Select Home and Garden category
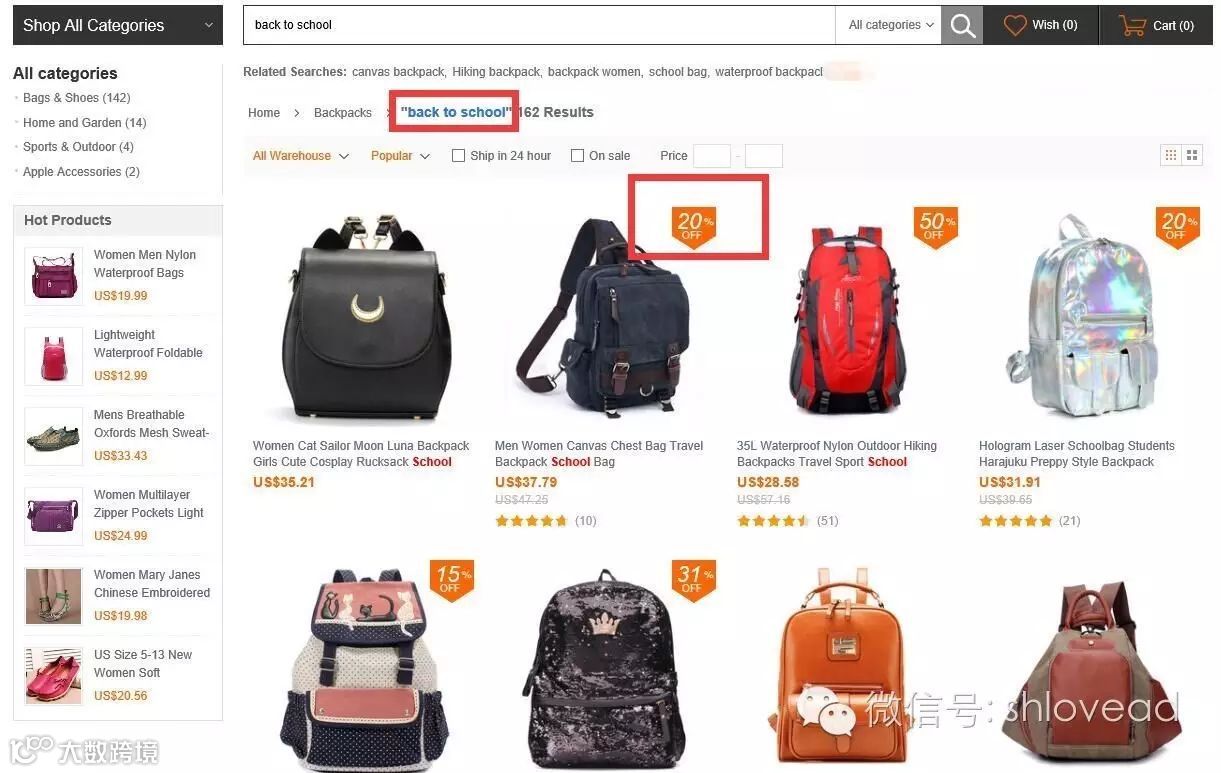The width and height of the screenshot is (1221, 773). click(x=85, y=123)
